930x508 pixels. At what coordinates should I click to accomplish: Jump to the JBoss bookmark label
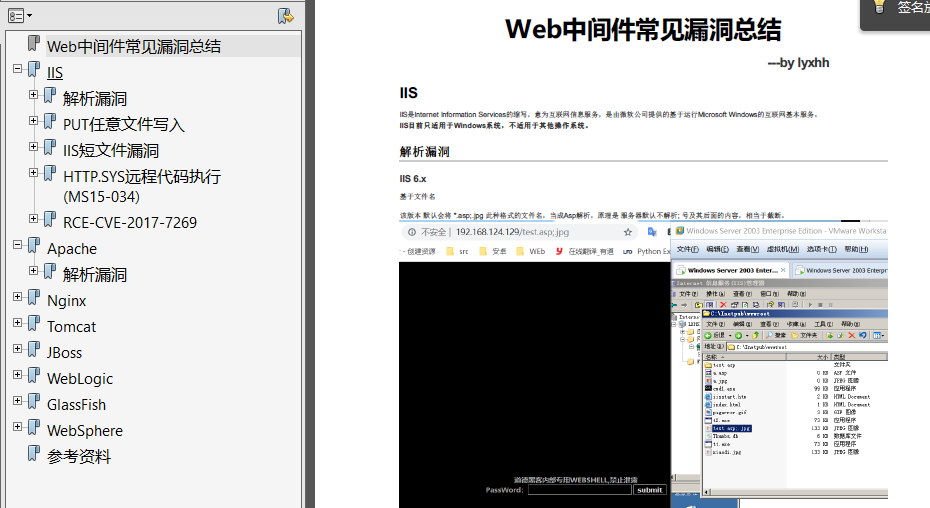click(x=65, y=353)
